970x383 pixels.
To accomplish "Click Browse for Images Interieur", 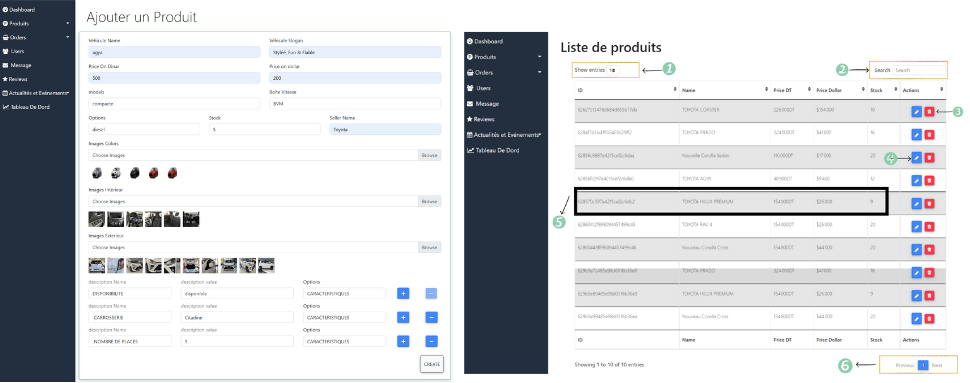I will pyautogui.click(x=429, y=201).
